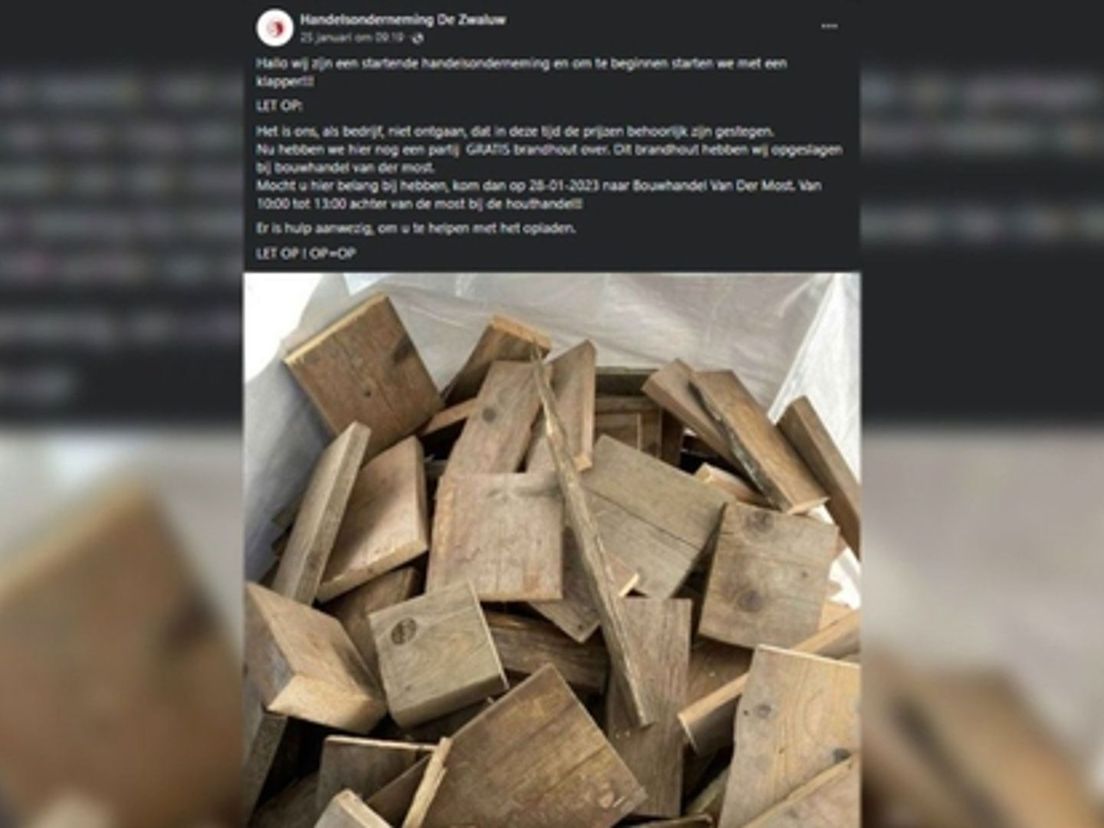Image resolution: width=1104 pixels, height=828 pixels.
Task: Click the first 'LET OP:' line in the post
Action: pyautogui.click(x=279, y=106)
